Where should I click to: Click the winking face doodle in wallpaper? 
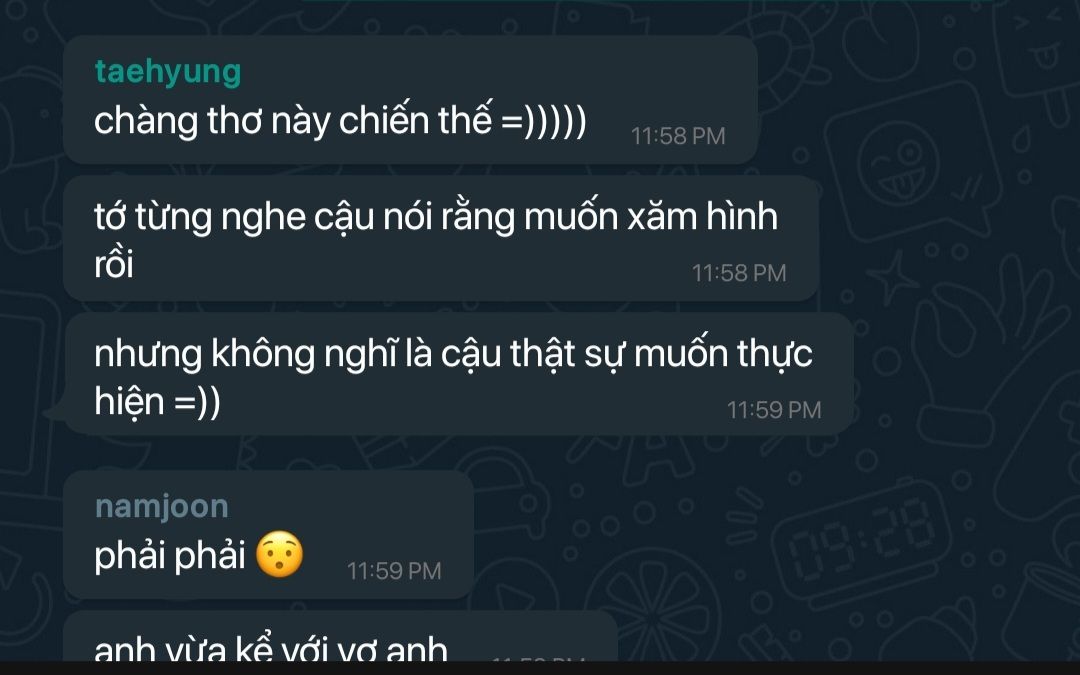point(897,165)
